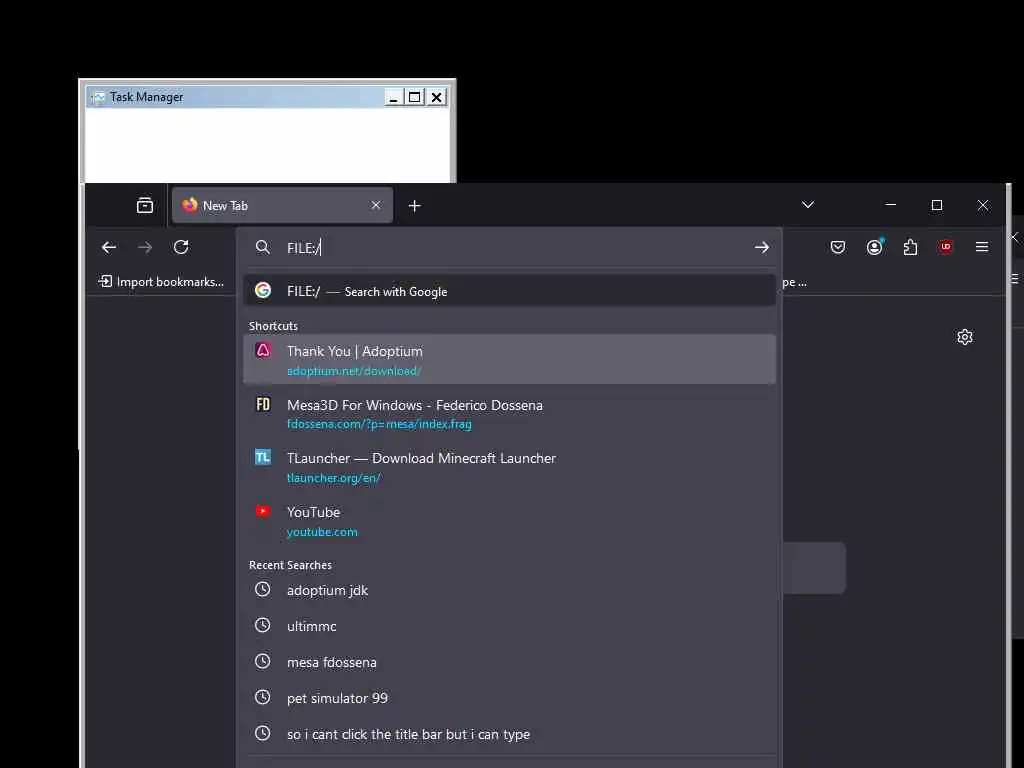This screenshot has height=768, width=1024.
Task: Open a new tab with plus button
Action: [x=414, y=206]
